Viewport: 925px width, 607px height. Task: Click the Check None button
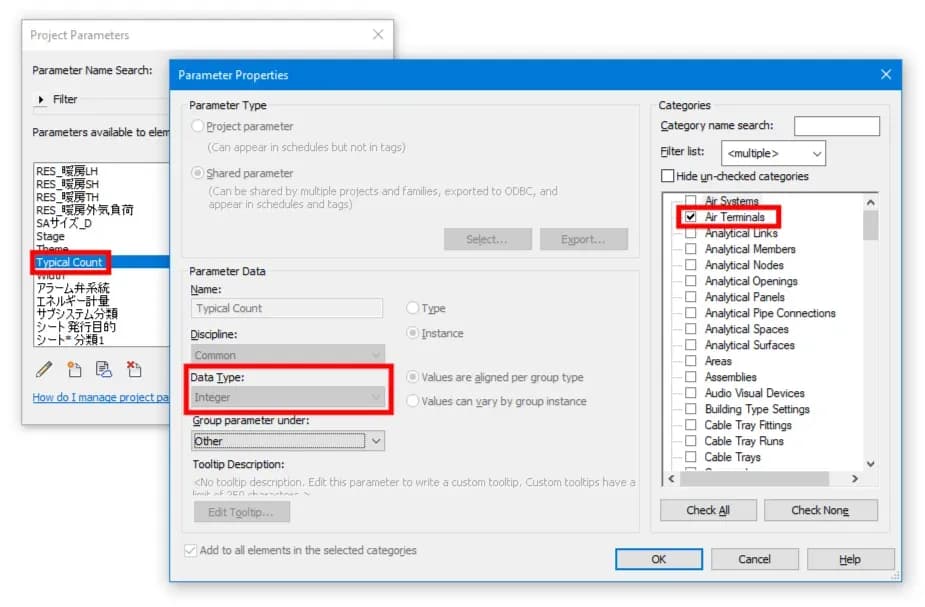click(820, 510)
